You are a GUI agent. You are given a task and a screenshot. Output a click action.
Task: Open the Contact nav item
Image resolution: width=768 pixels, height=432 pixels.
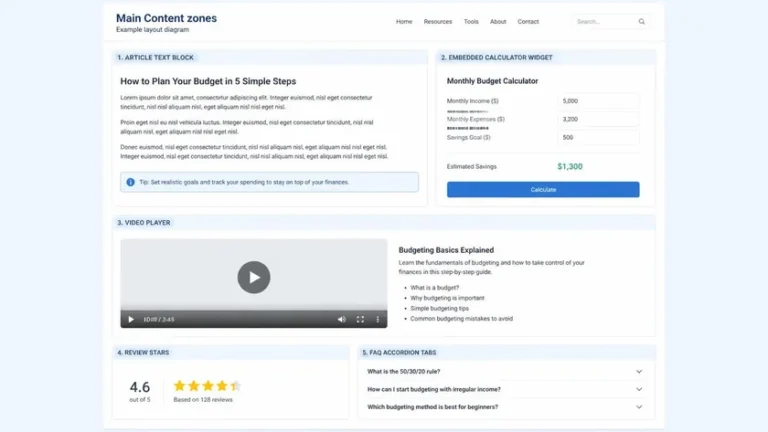528,22
